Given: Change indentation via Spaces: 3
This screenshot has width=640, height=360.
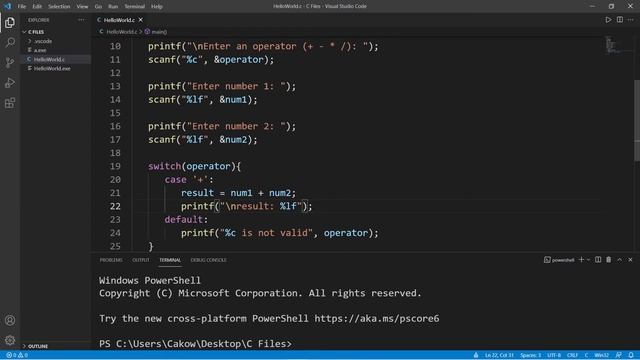Looking at the screenshot, I should 530,355.
